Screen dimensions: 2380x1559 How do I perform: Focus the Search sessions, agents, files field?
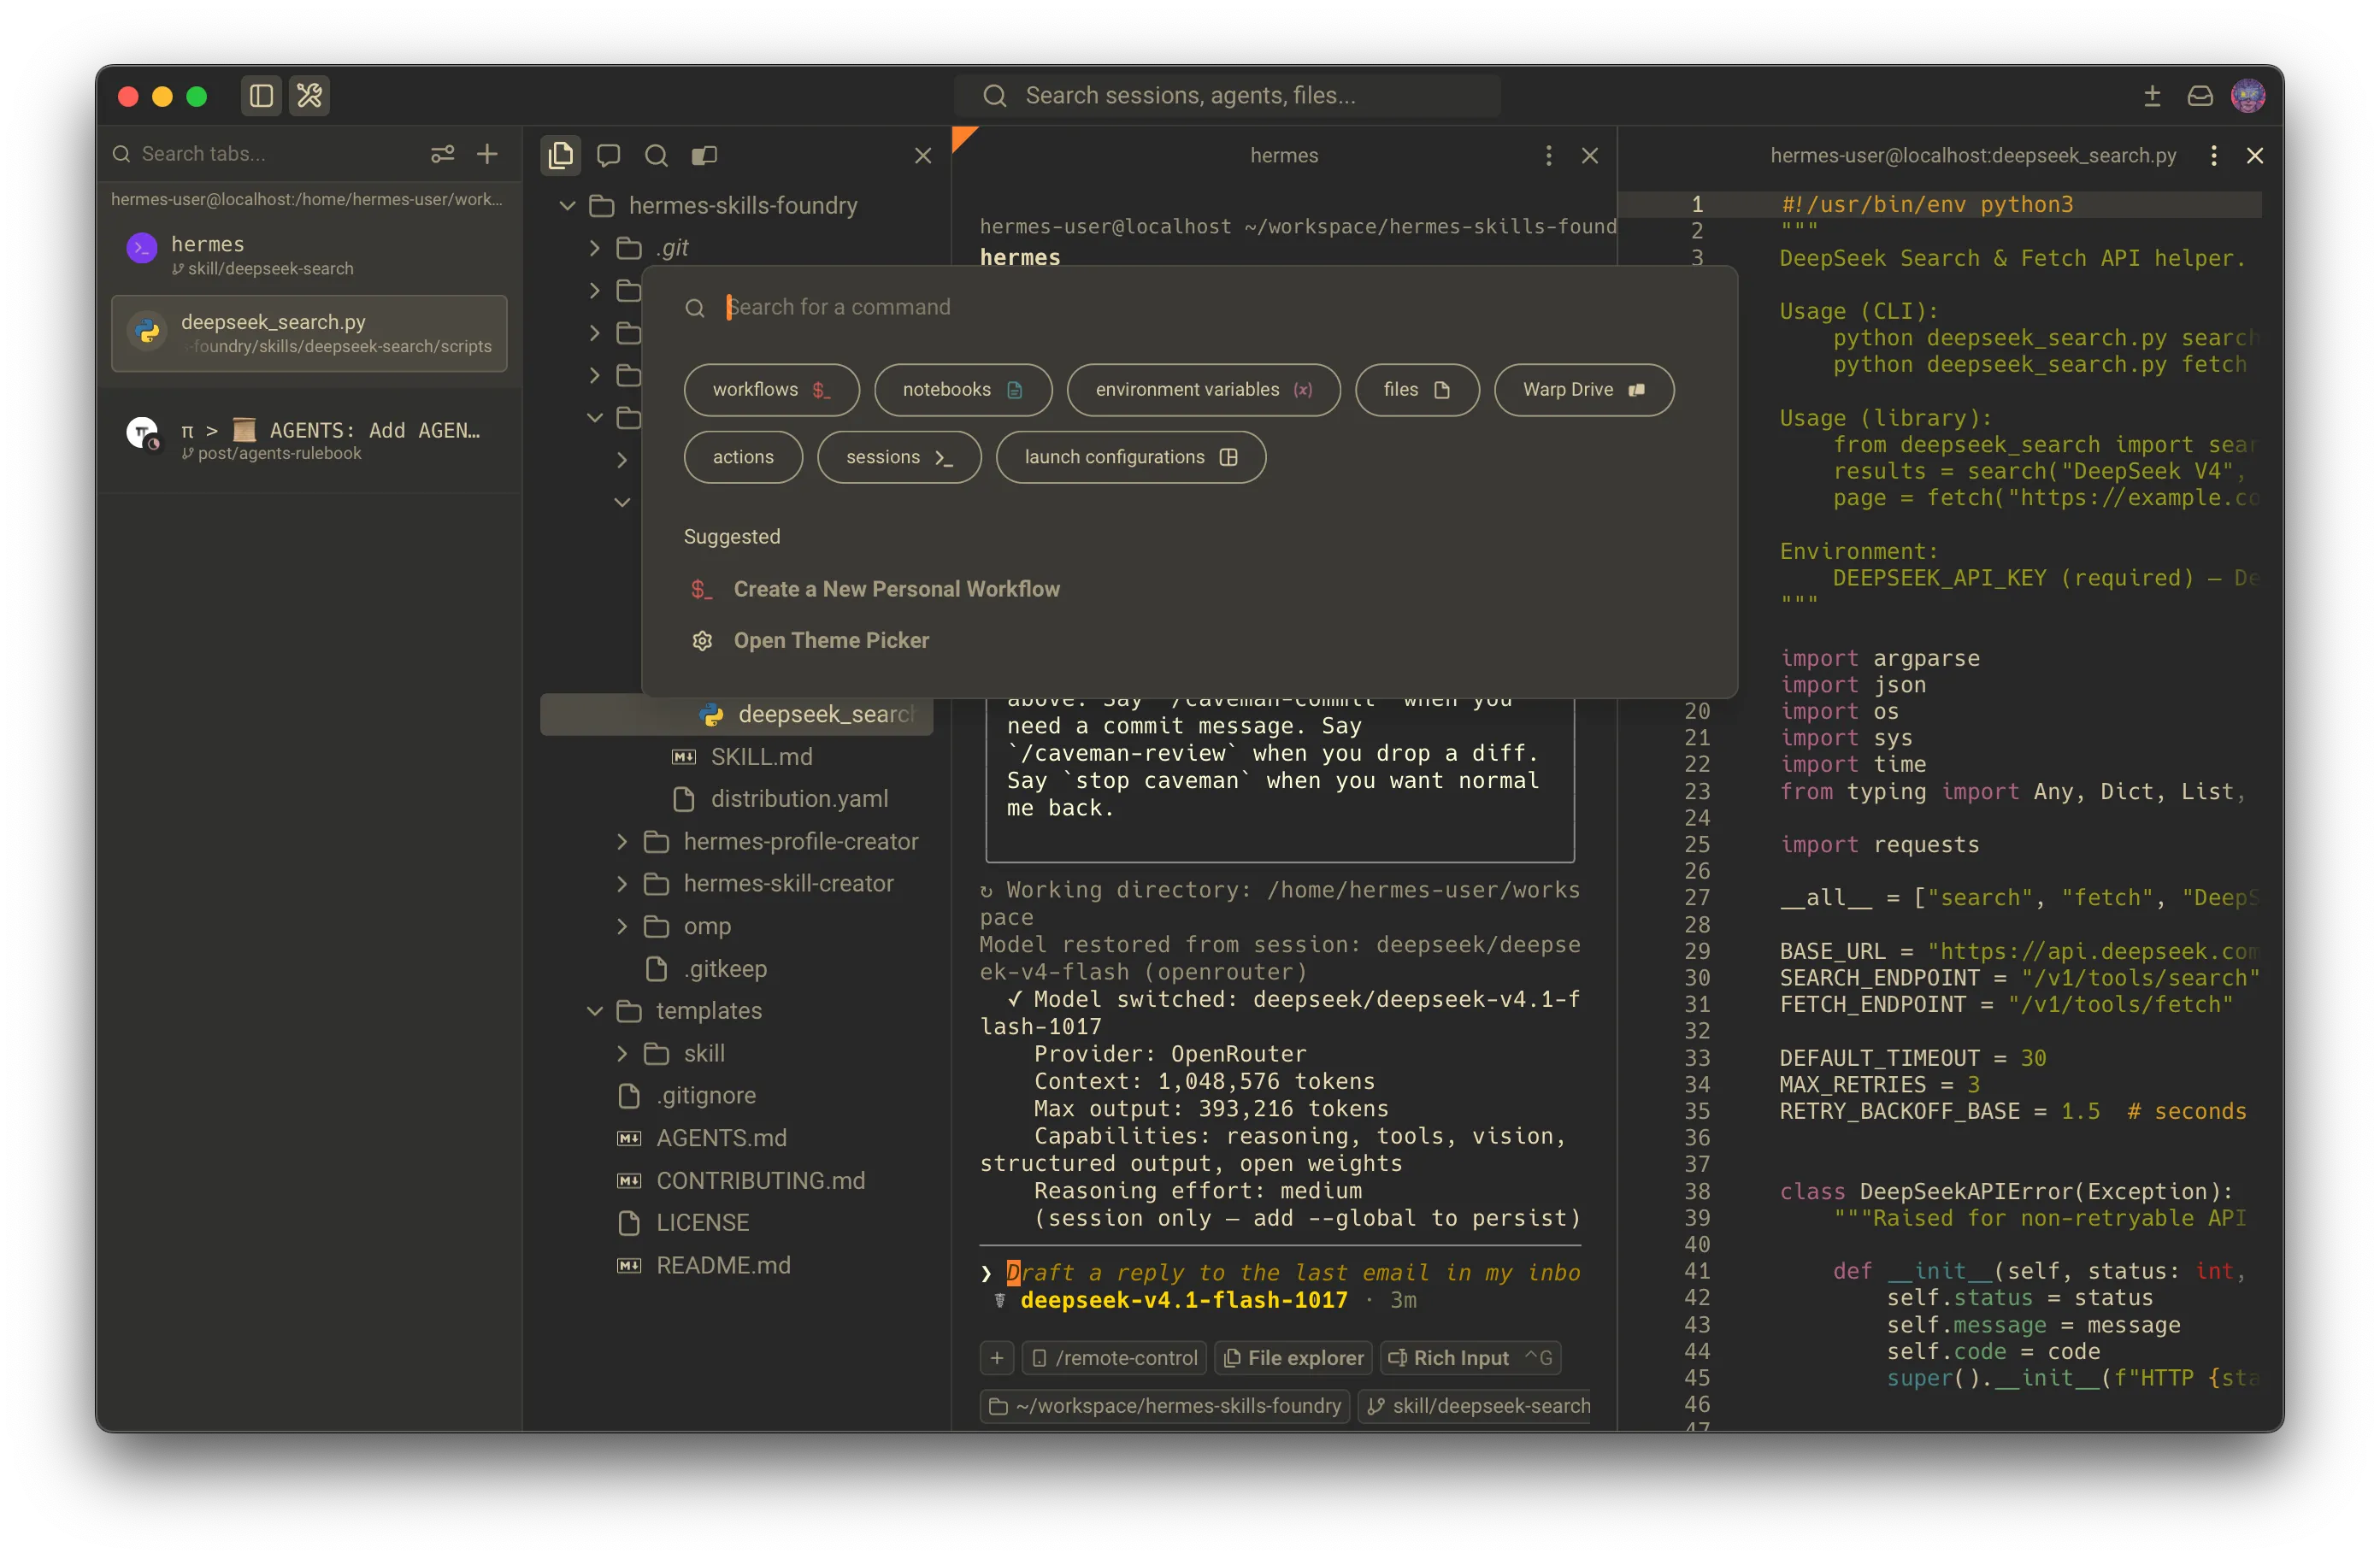[x=1226, y=96]
